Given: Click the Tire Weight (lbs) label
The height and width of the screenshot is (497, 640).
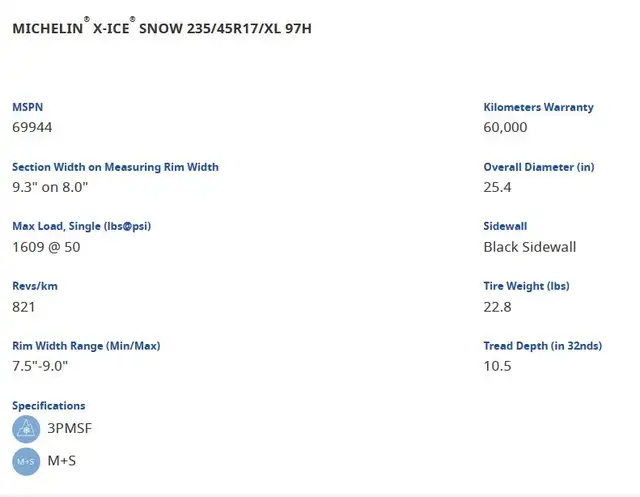Looking at the screenshot, I should tap(527, 286).
